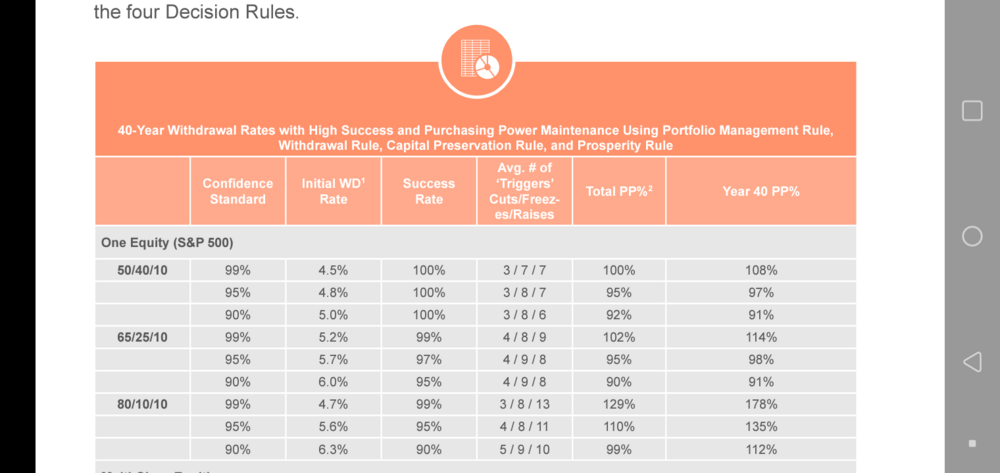
Task: Tap the small square dot below back button
Action: 972,442
